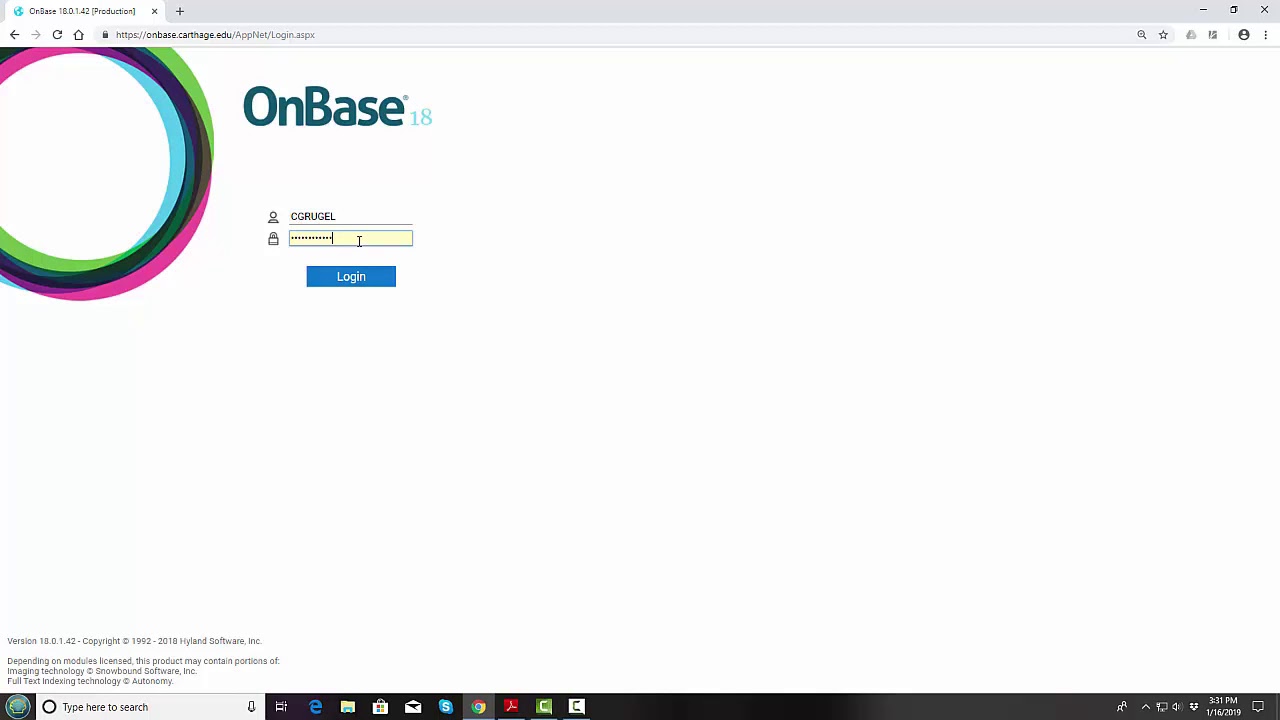Go forward in browser history

36,35
